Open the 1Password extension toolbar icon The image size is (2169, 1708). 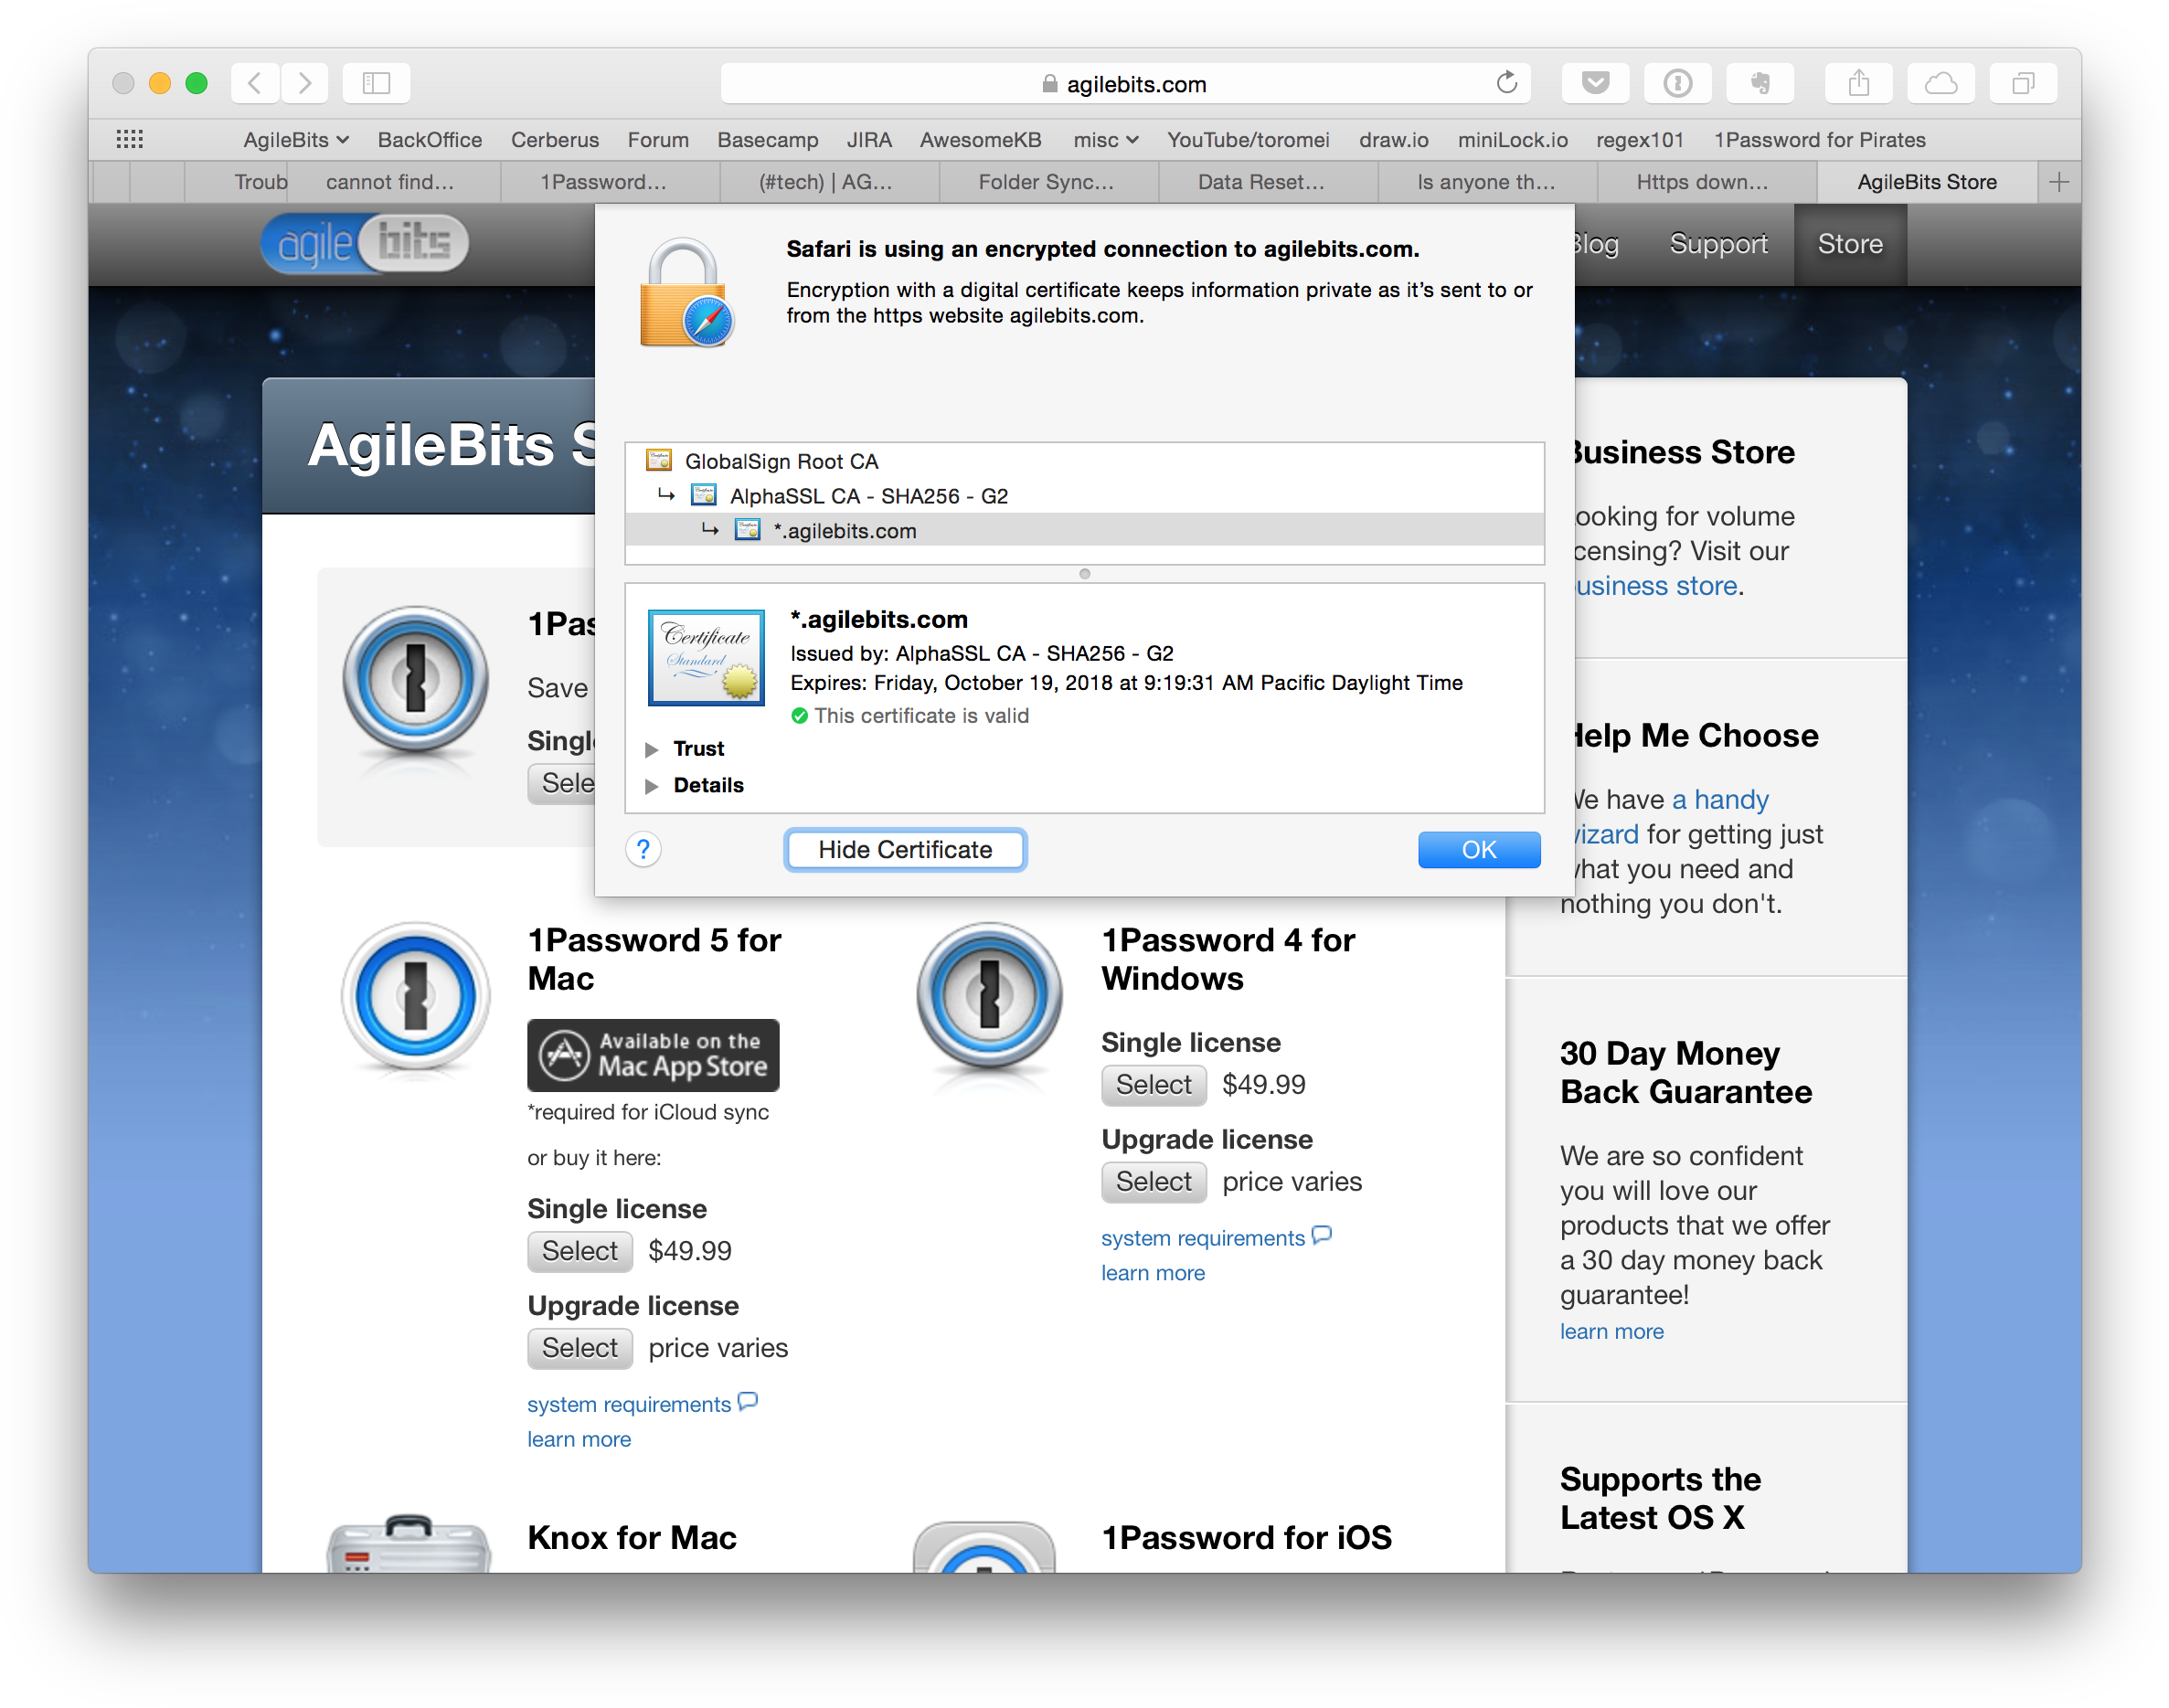(1677, 83)
